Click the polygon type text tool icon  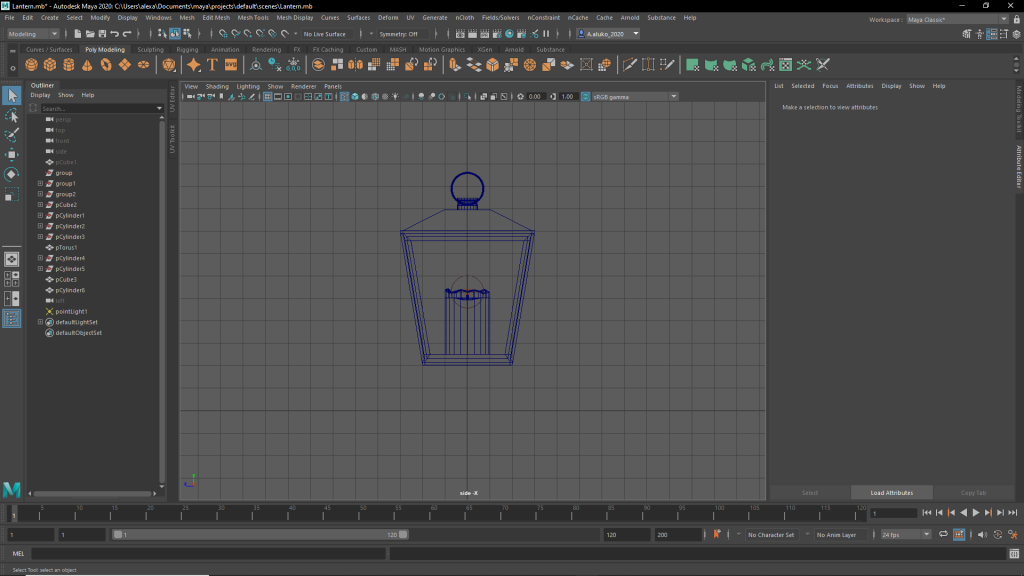pyautogui.click(x=212, y=65)
